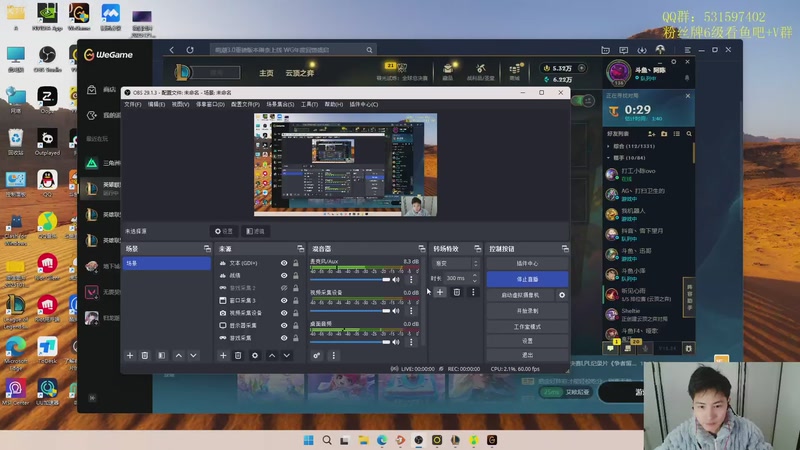Open scene filters in OBS scenes panel
Image resolution: width=800 pixels, height=450 pixels.
pyautogui.click(x=162, y=355)
